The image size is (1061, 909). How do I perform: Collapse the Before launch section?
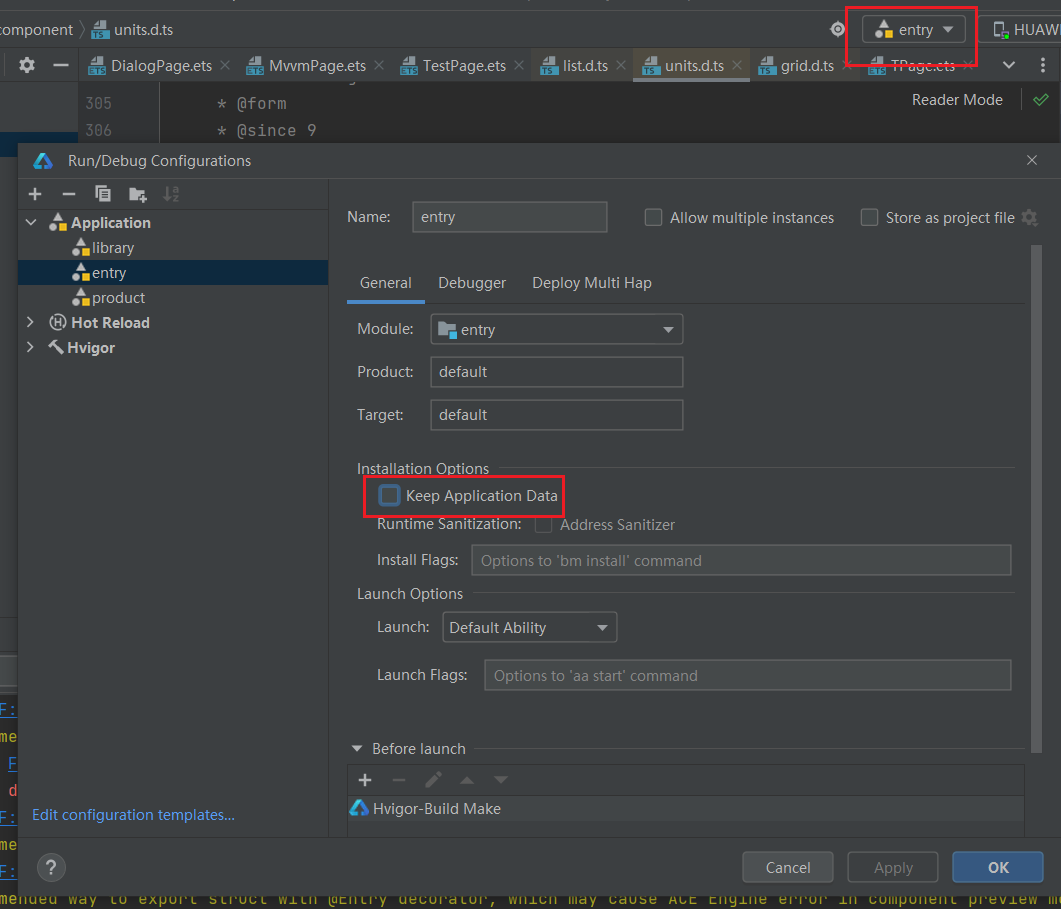click(x=357, y=749)
